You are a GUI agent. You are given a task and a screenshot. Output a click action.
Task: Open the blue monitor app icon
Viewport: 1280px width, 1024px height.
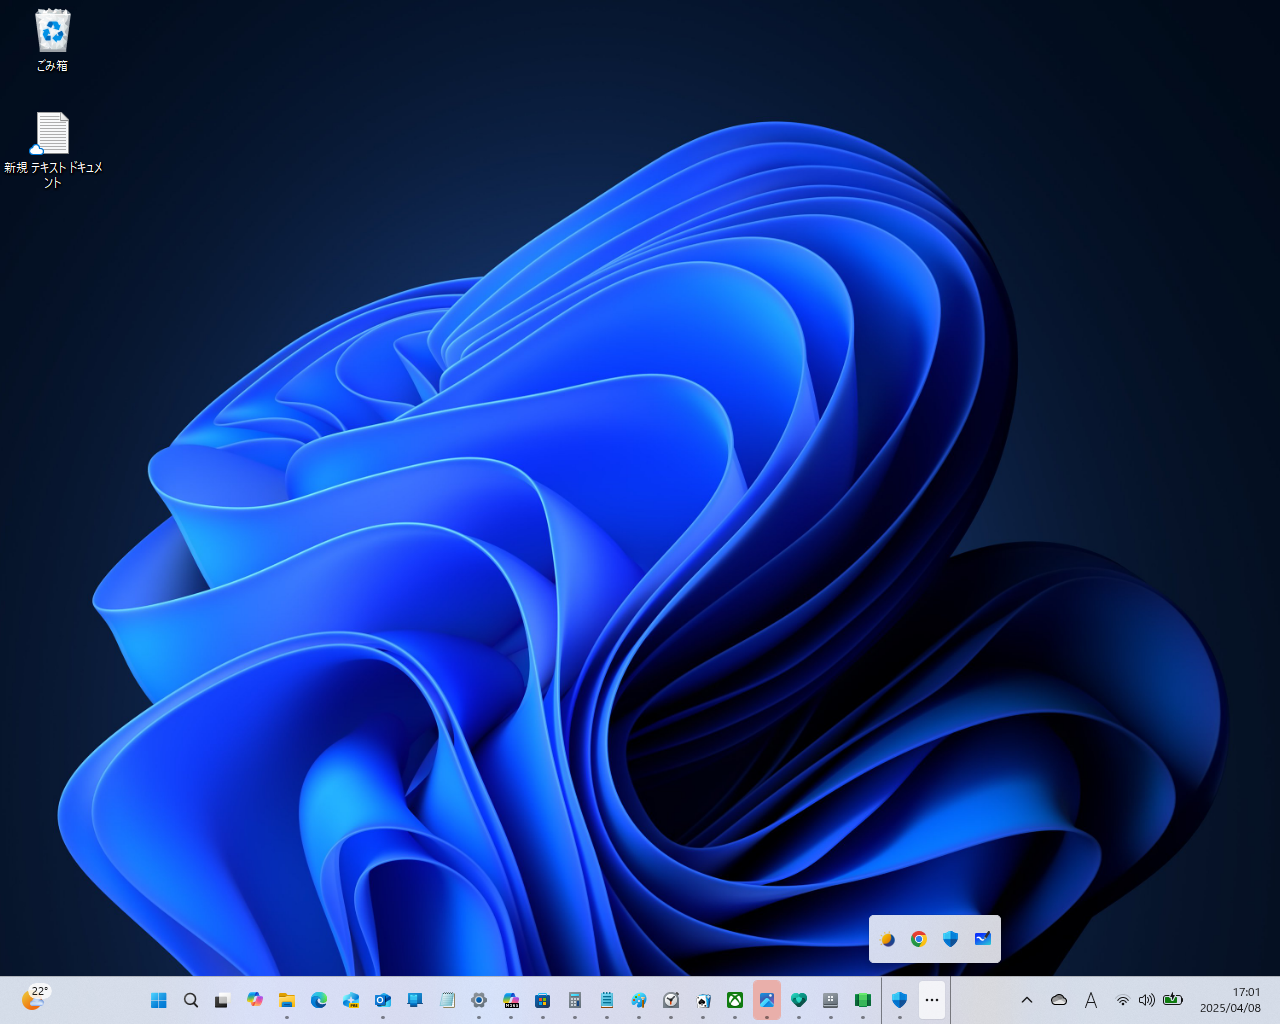click(415, 1000)
